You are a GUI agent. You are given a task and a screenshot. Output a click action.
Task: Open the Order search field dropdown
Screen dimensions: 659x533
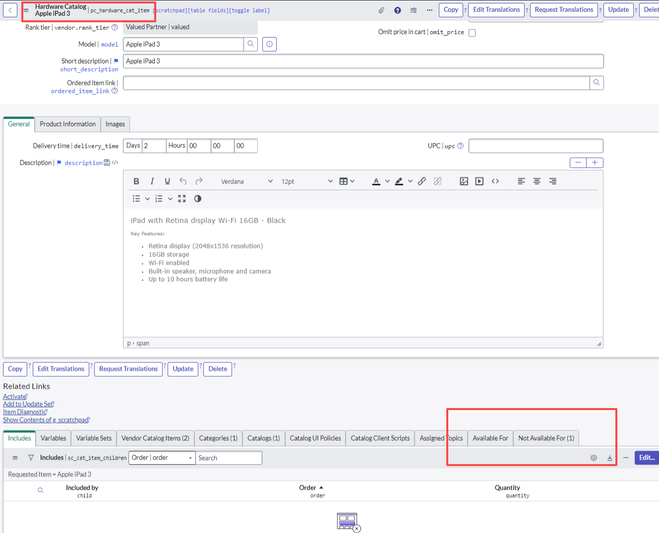point(162,458)
